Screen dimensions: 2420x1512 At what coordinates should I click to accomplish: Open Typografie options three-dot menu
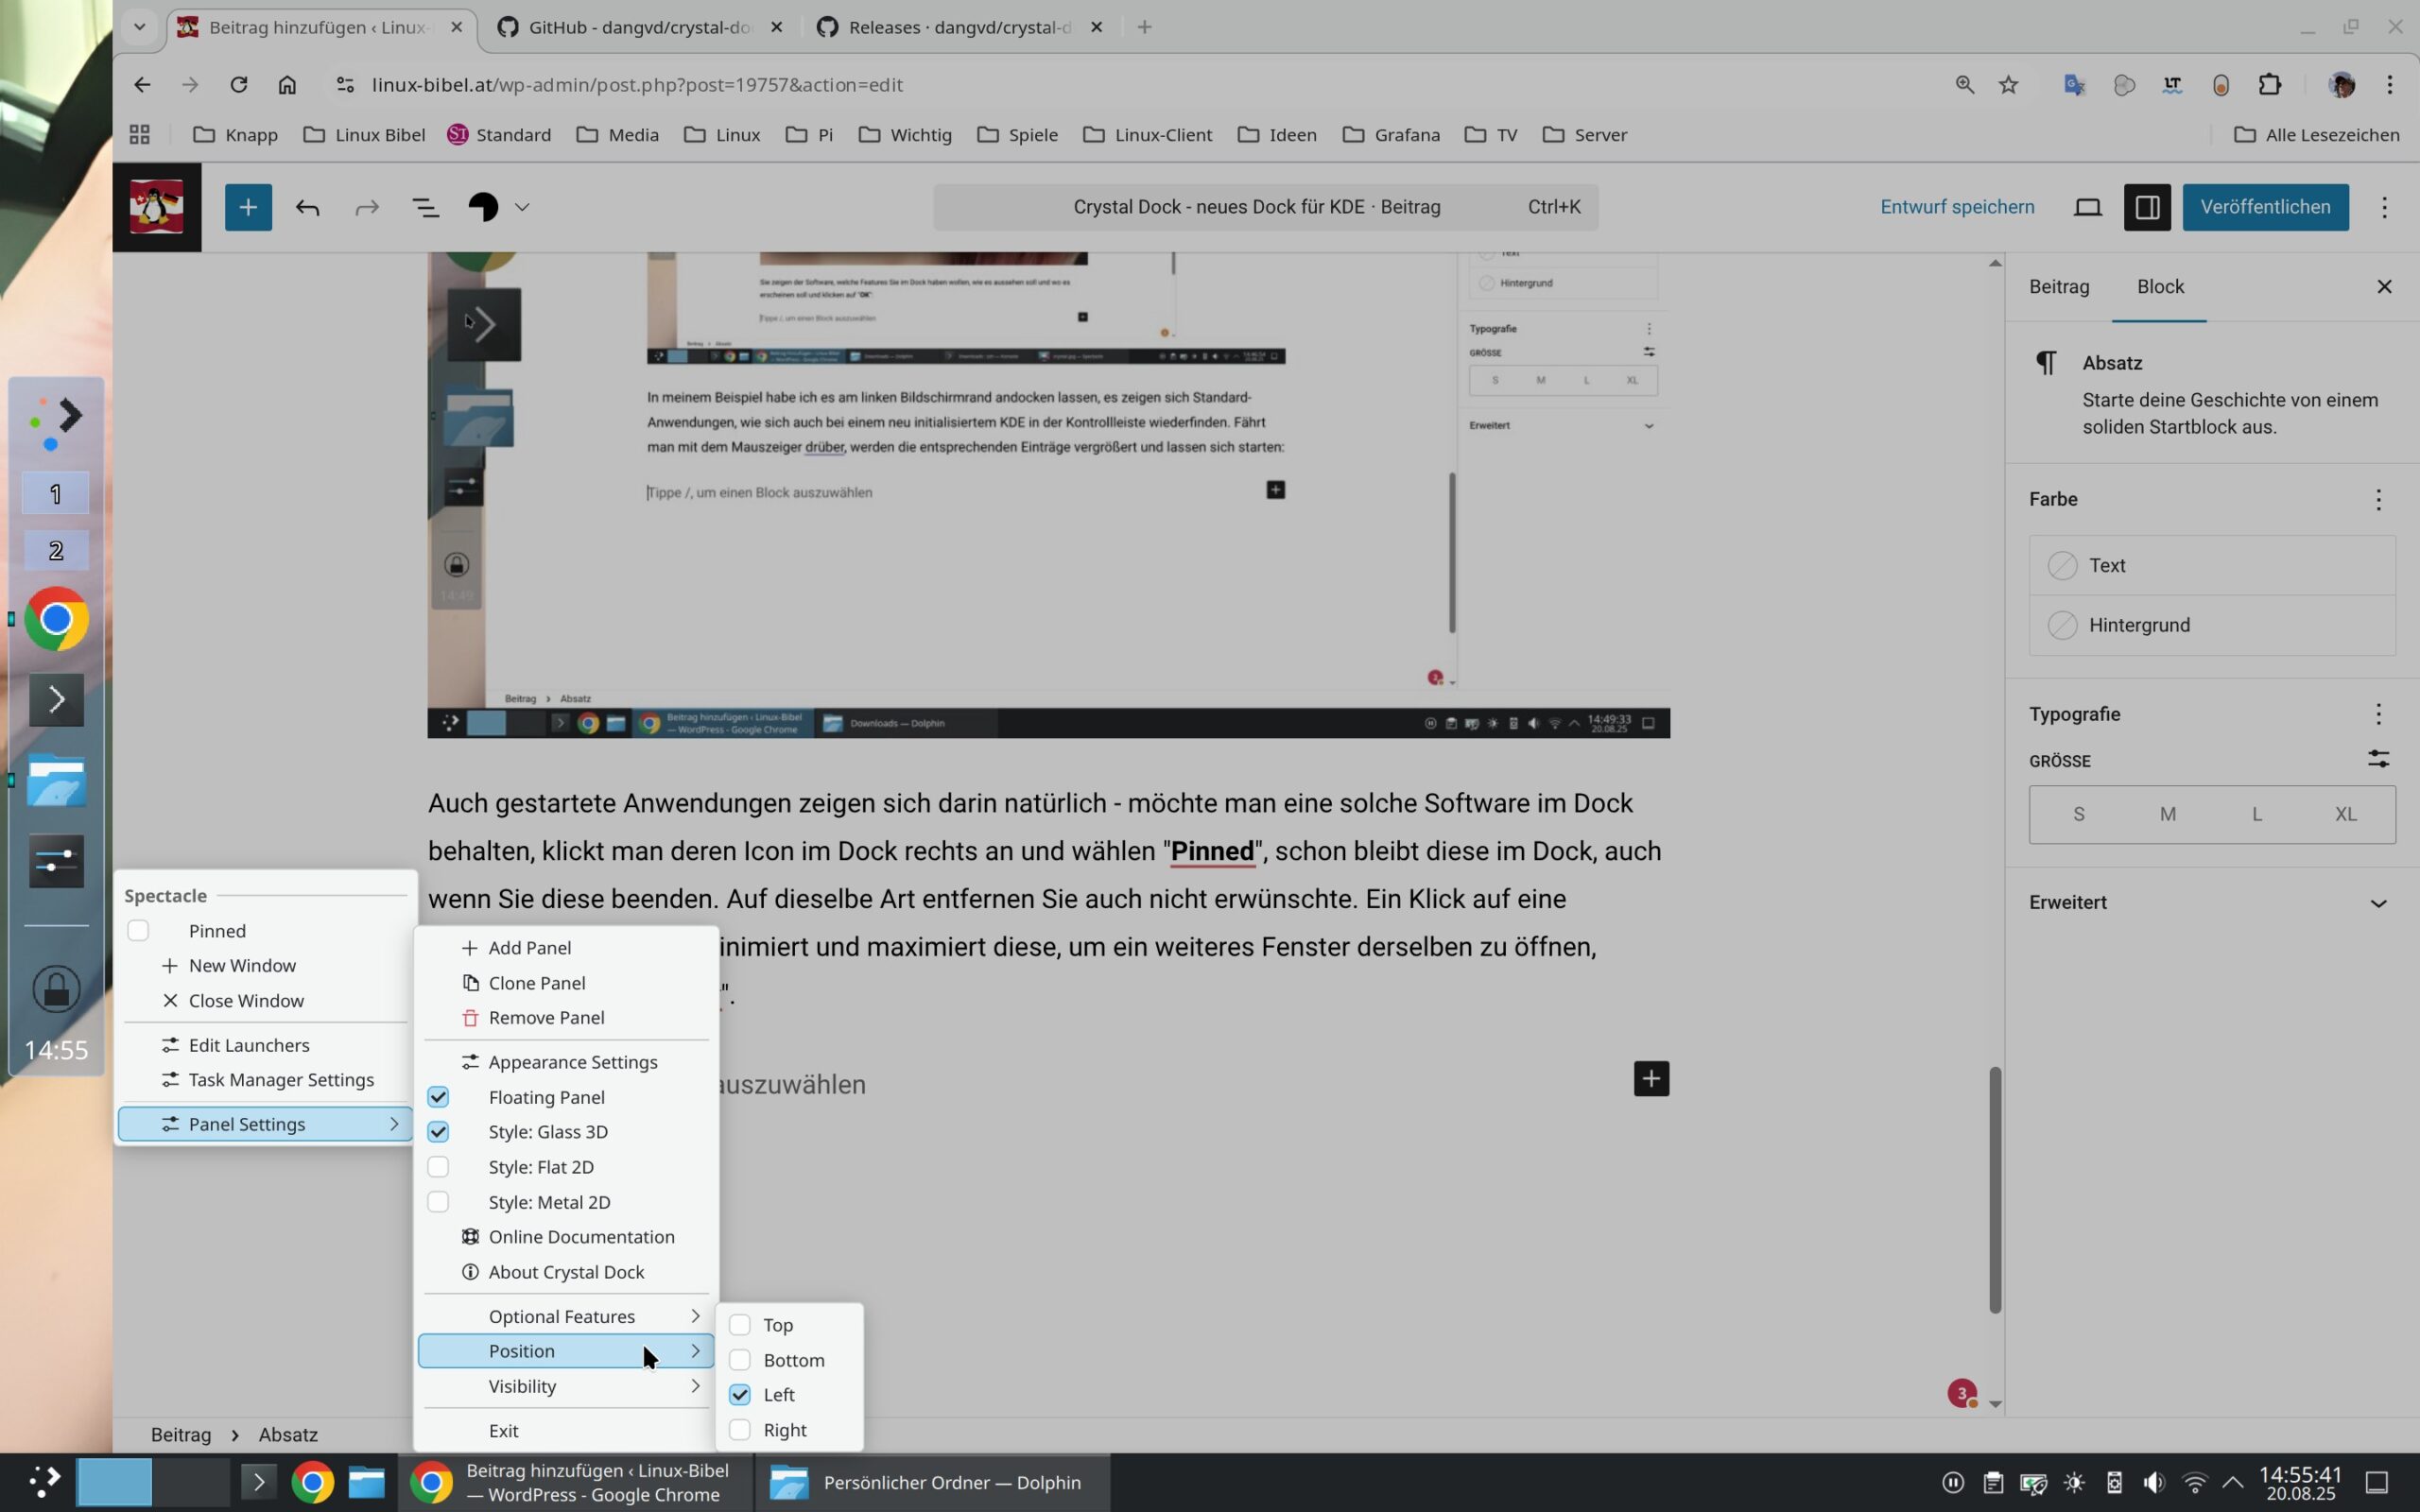tap(2378, 714)
